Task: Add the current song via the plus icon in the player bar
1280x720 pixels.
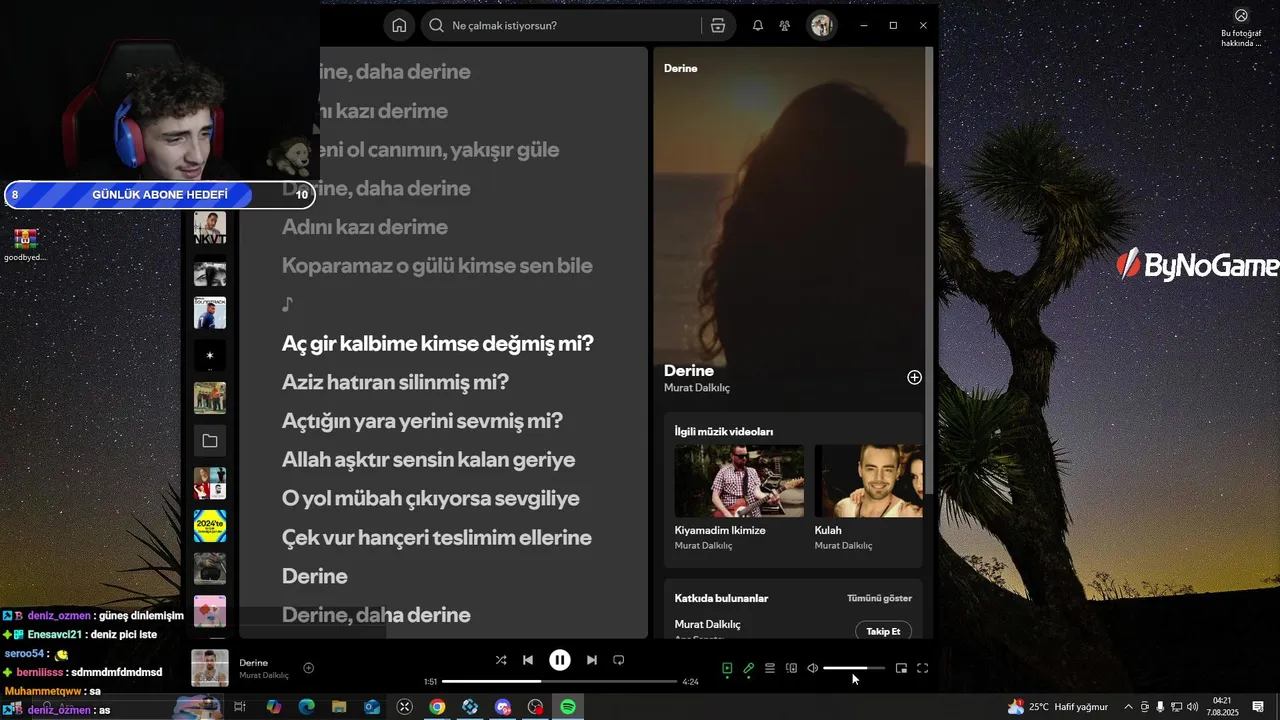Action: pyautogui.click(x=309, y=668)
